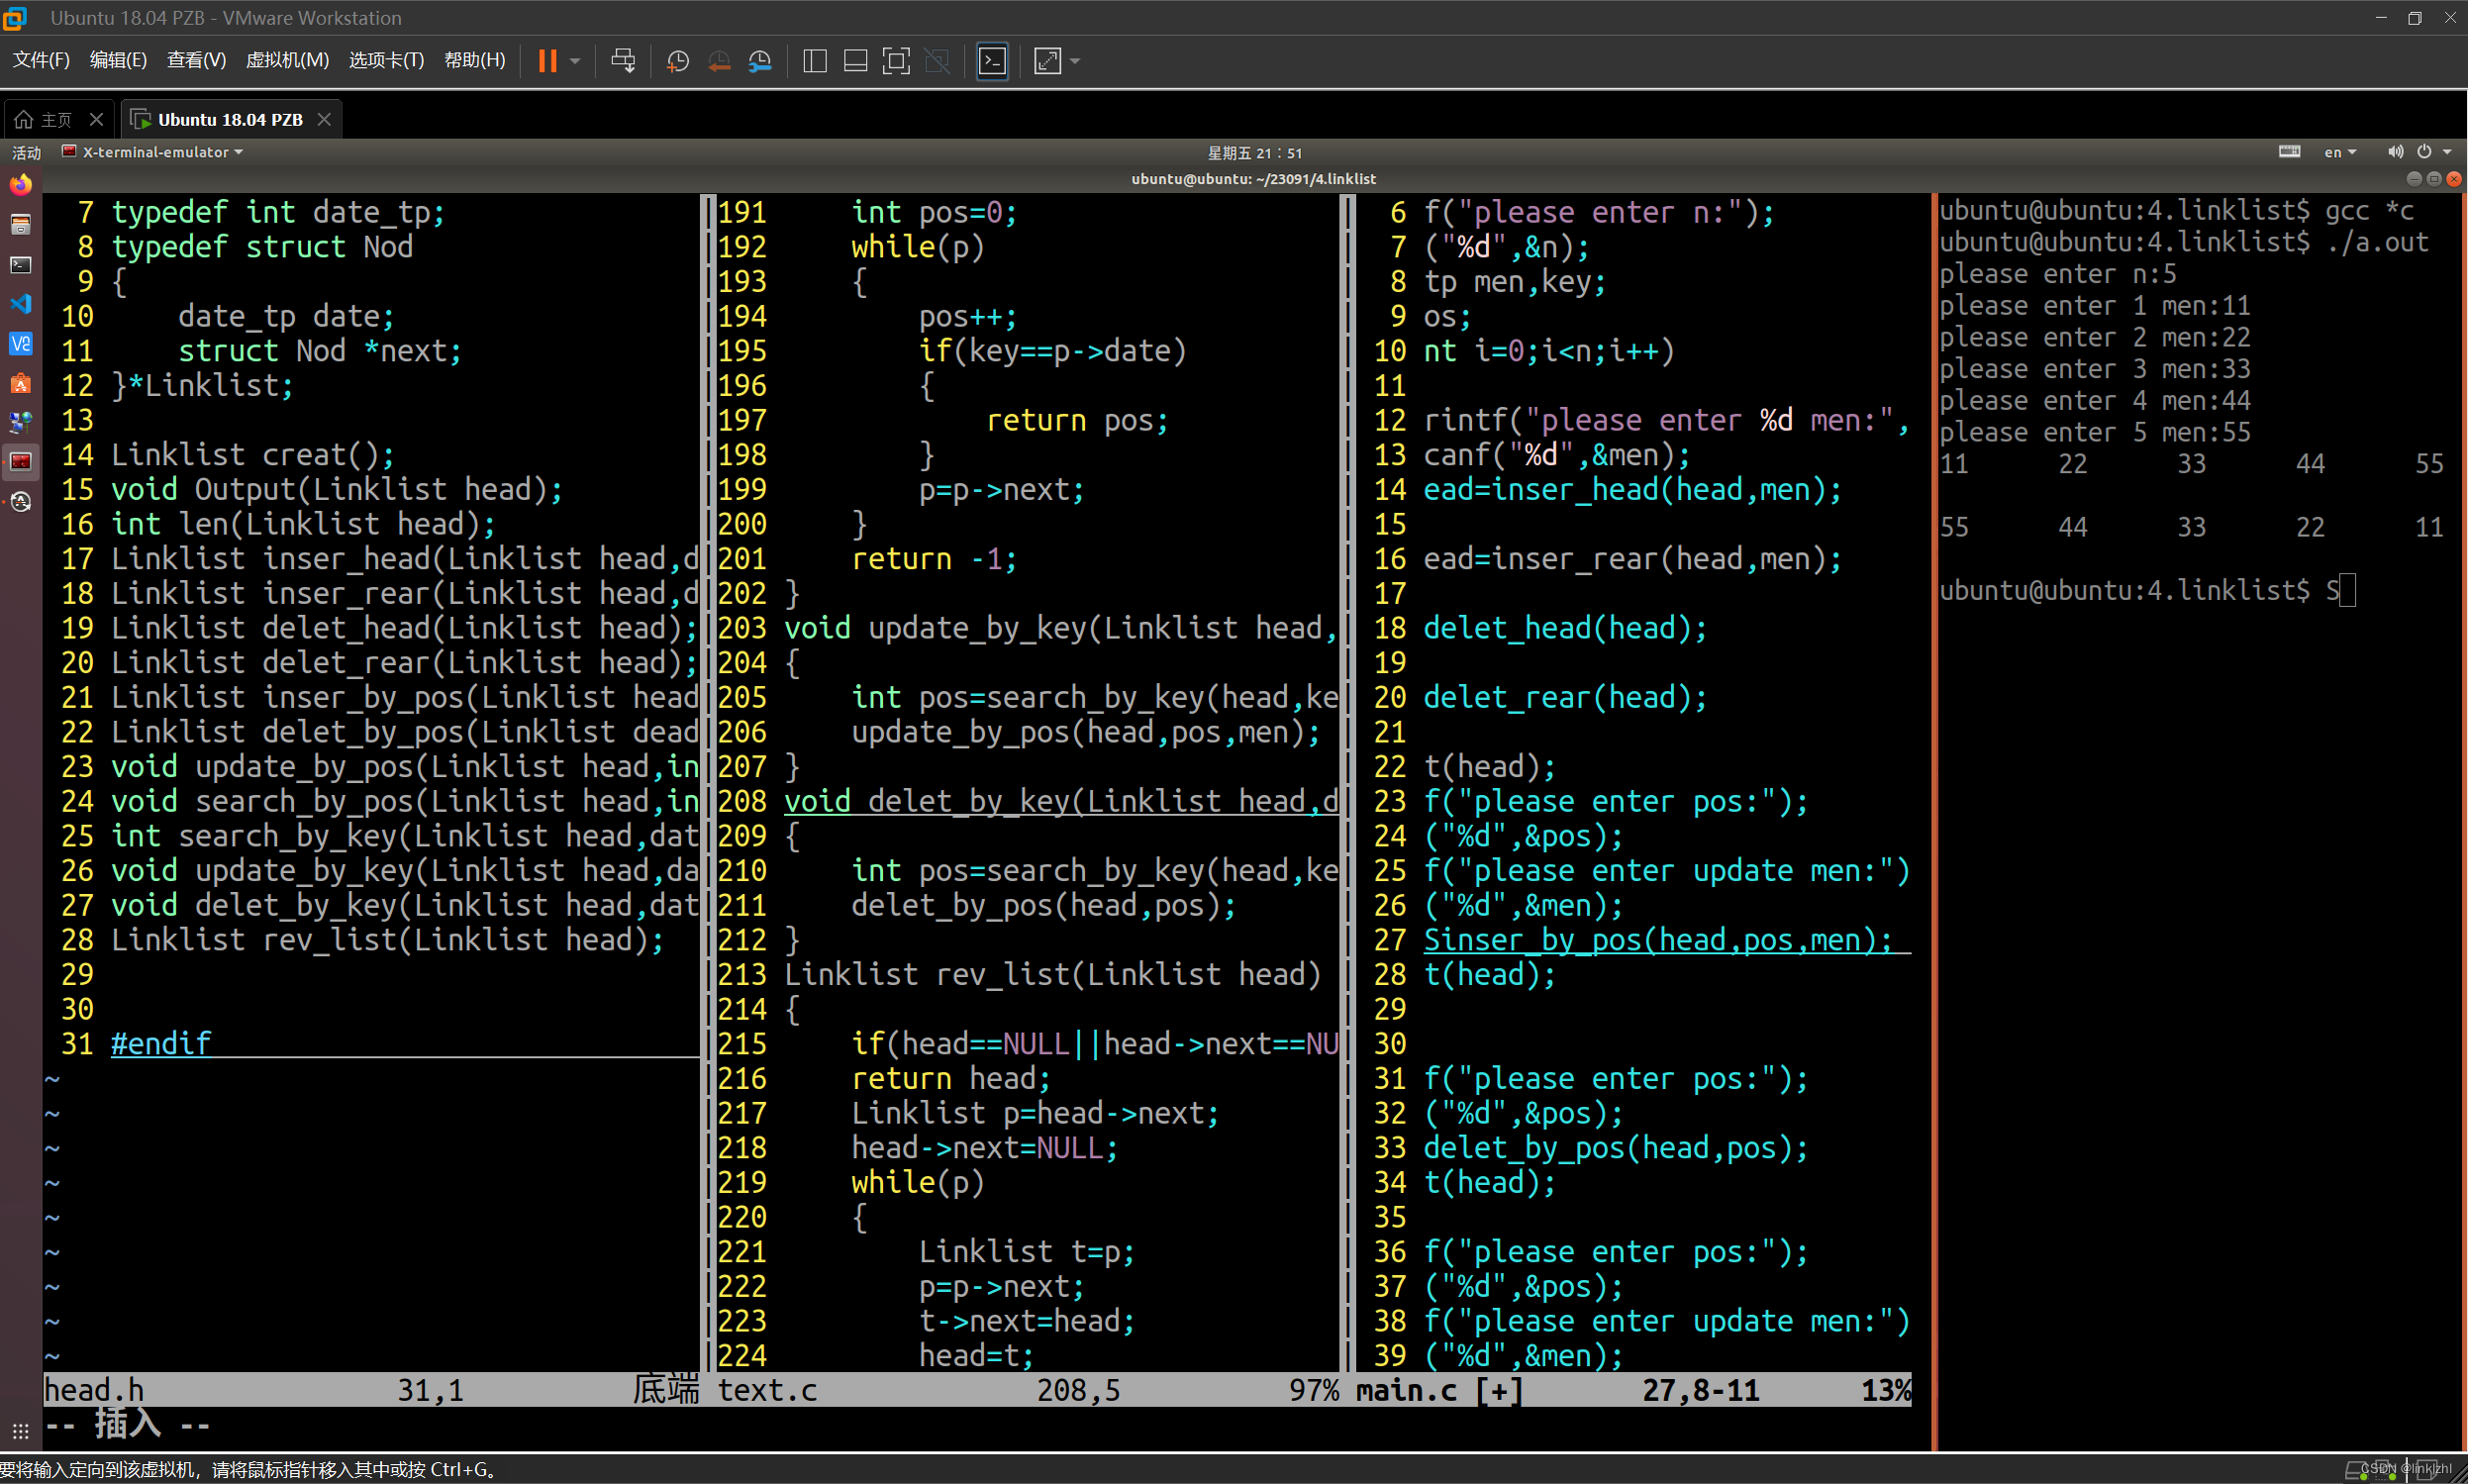
Task: Toggle the thumbnail bar visibility
Action: [855, 61]
